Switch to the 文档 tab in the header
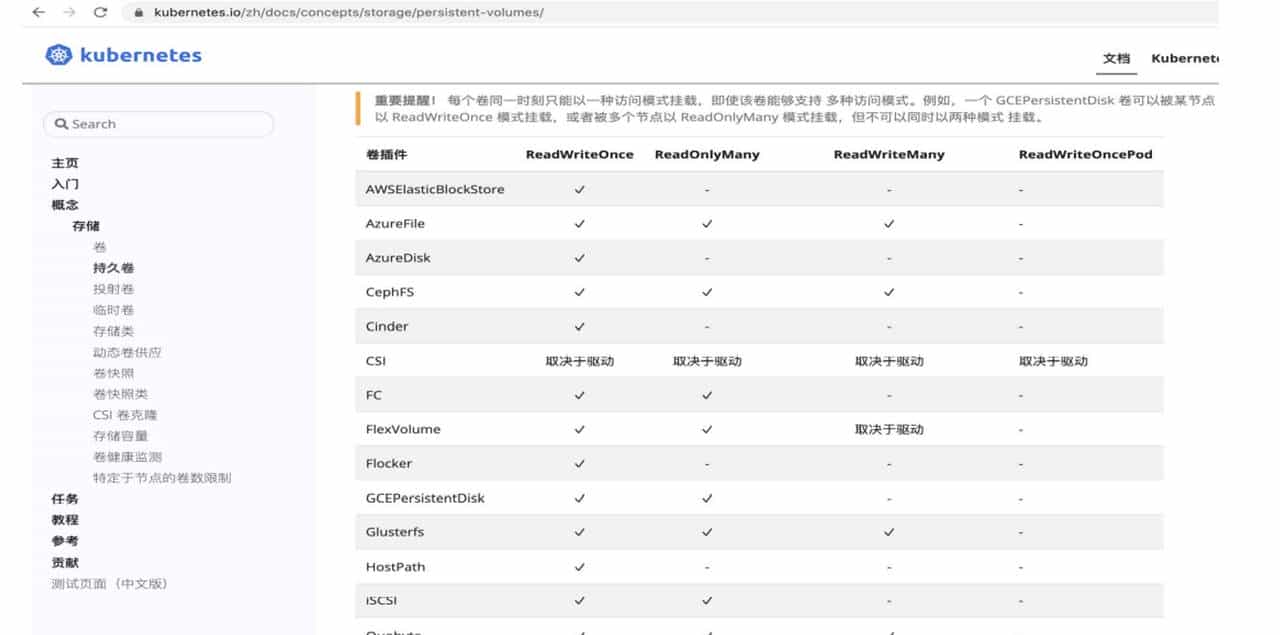This screenshot has height=635, width=1280. tap(1116, 58)
